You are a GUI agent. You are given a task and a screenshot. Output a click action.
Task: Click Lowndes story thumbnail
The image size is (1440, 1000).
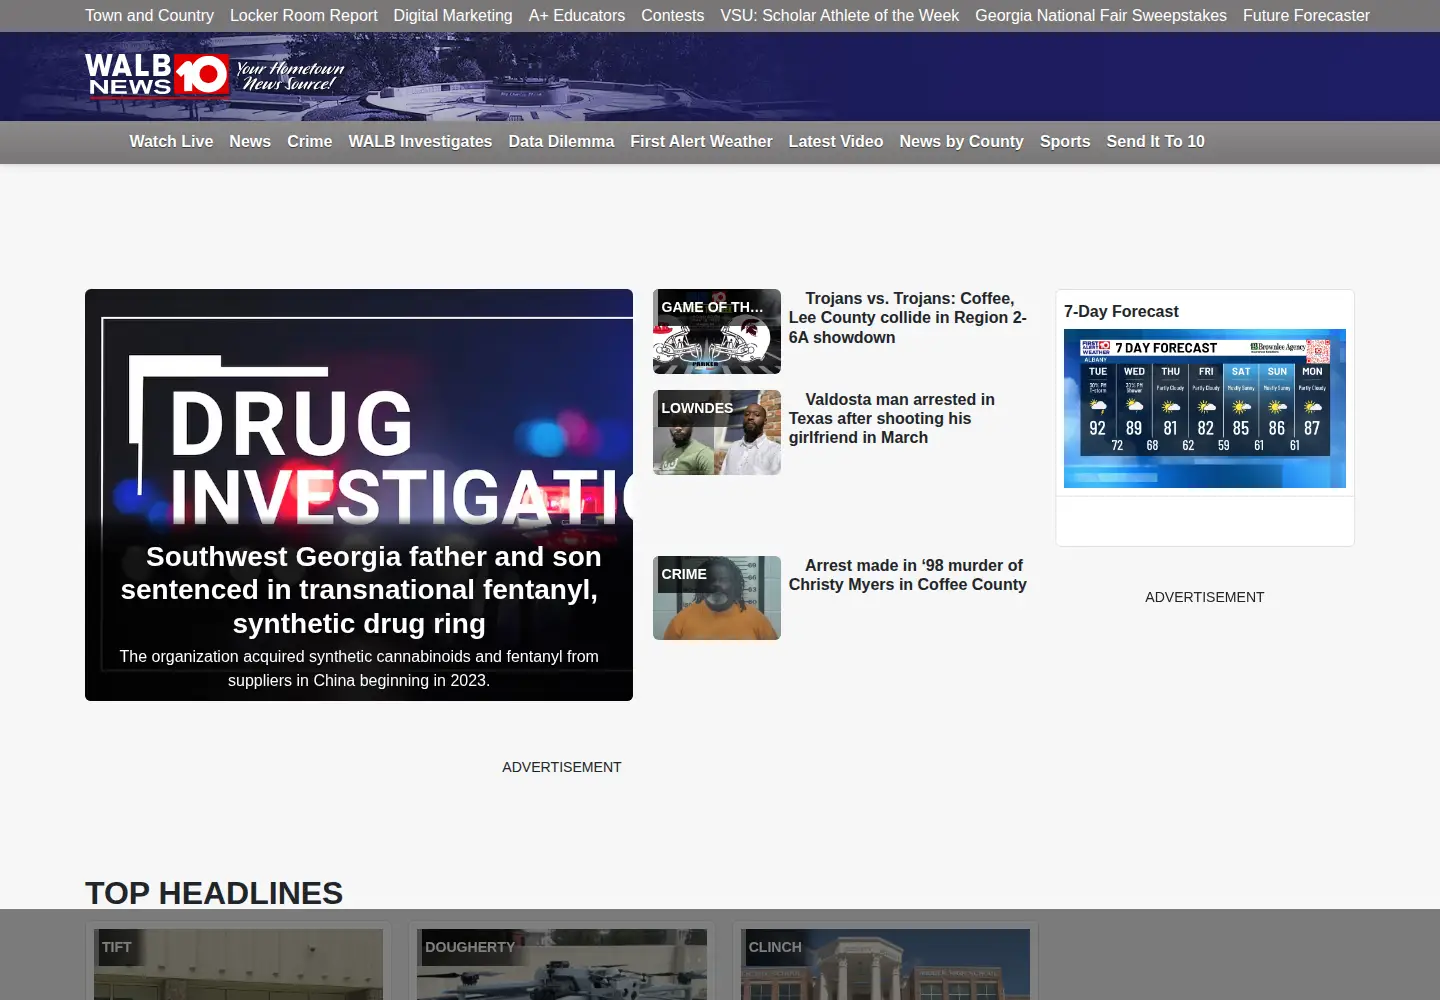[717, 433]
